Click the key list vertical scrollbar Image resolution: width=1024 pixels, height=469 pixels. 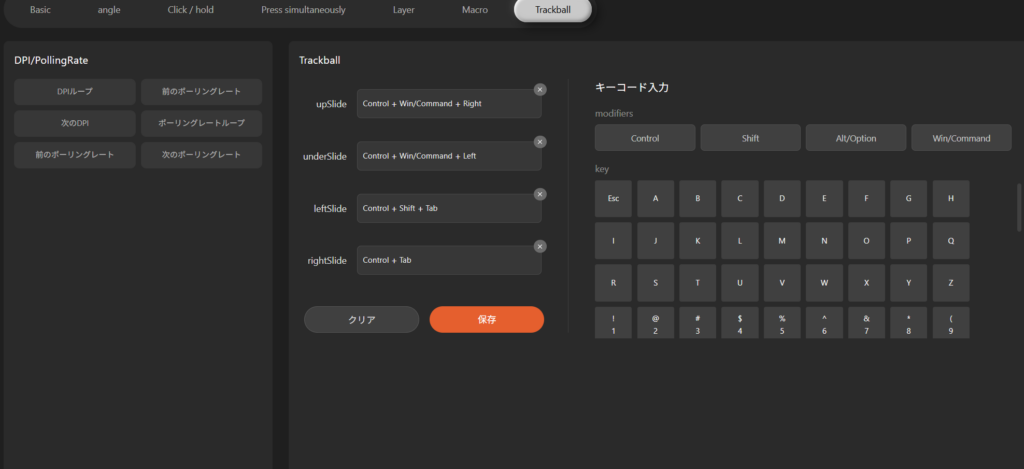1019,205
